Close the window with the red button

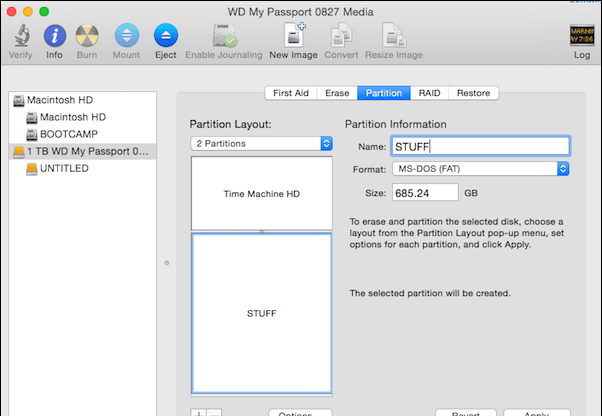12,12
